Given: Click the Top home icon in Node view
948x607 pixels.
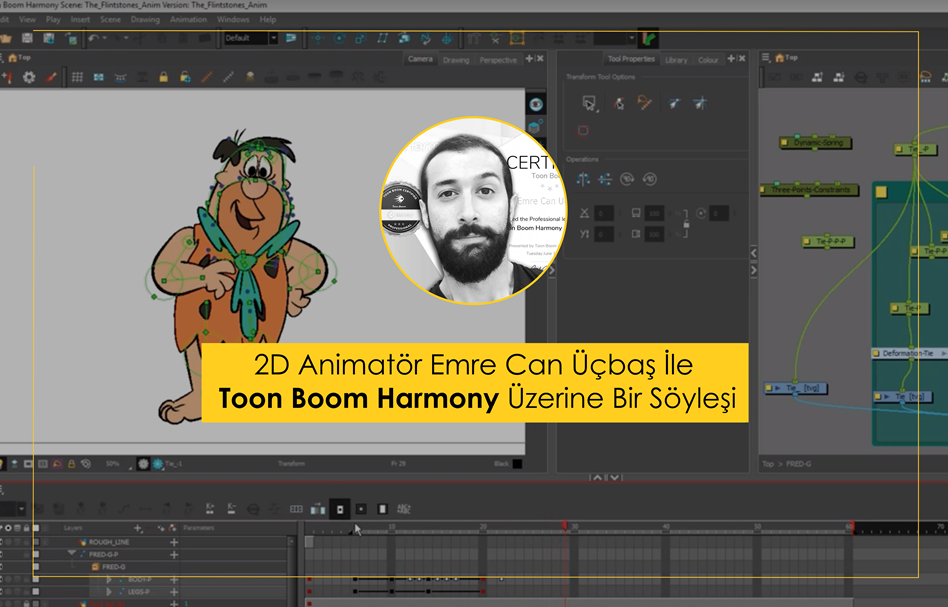Looking at the screenshot, I should click(780, 58).
